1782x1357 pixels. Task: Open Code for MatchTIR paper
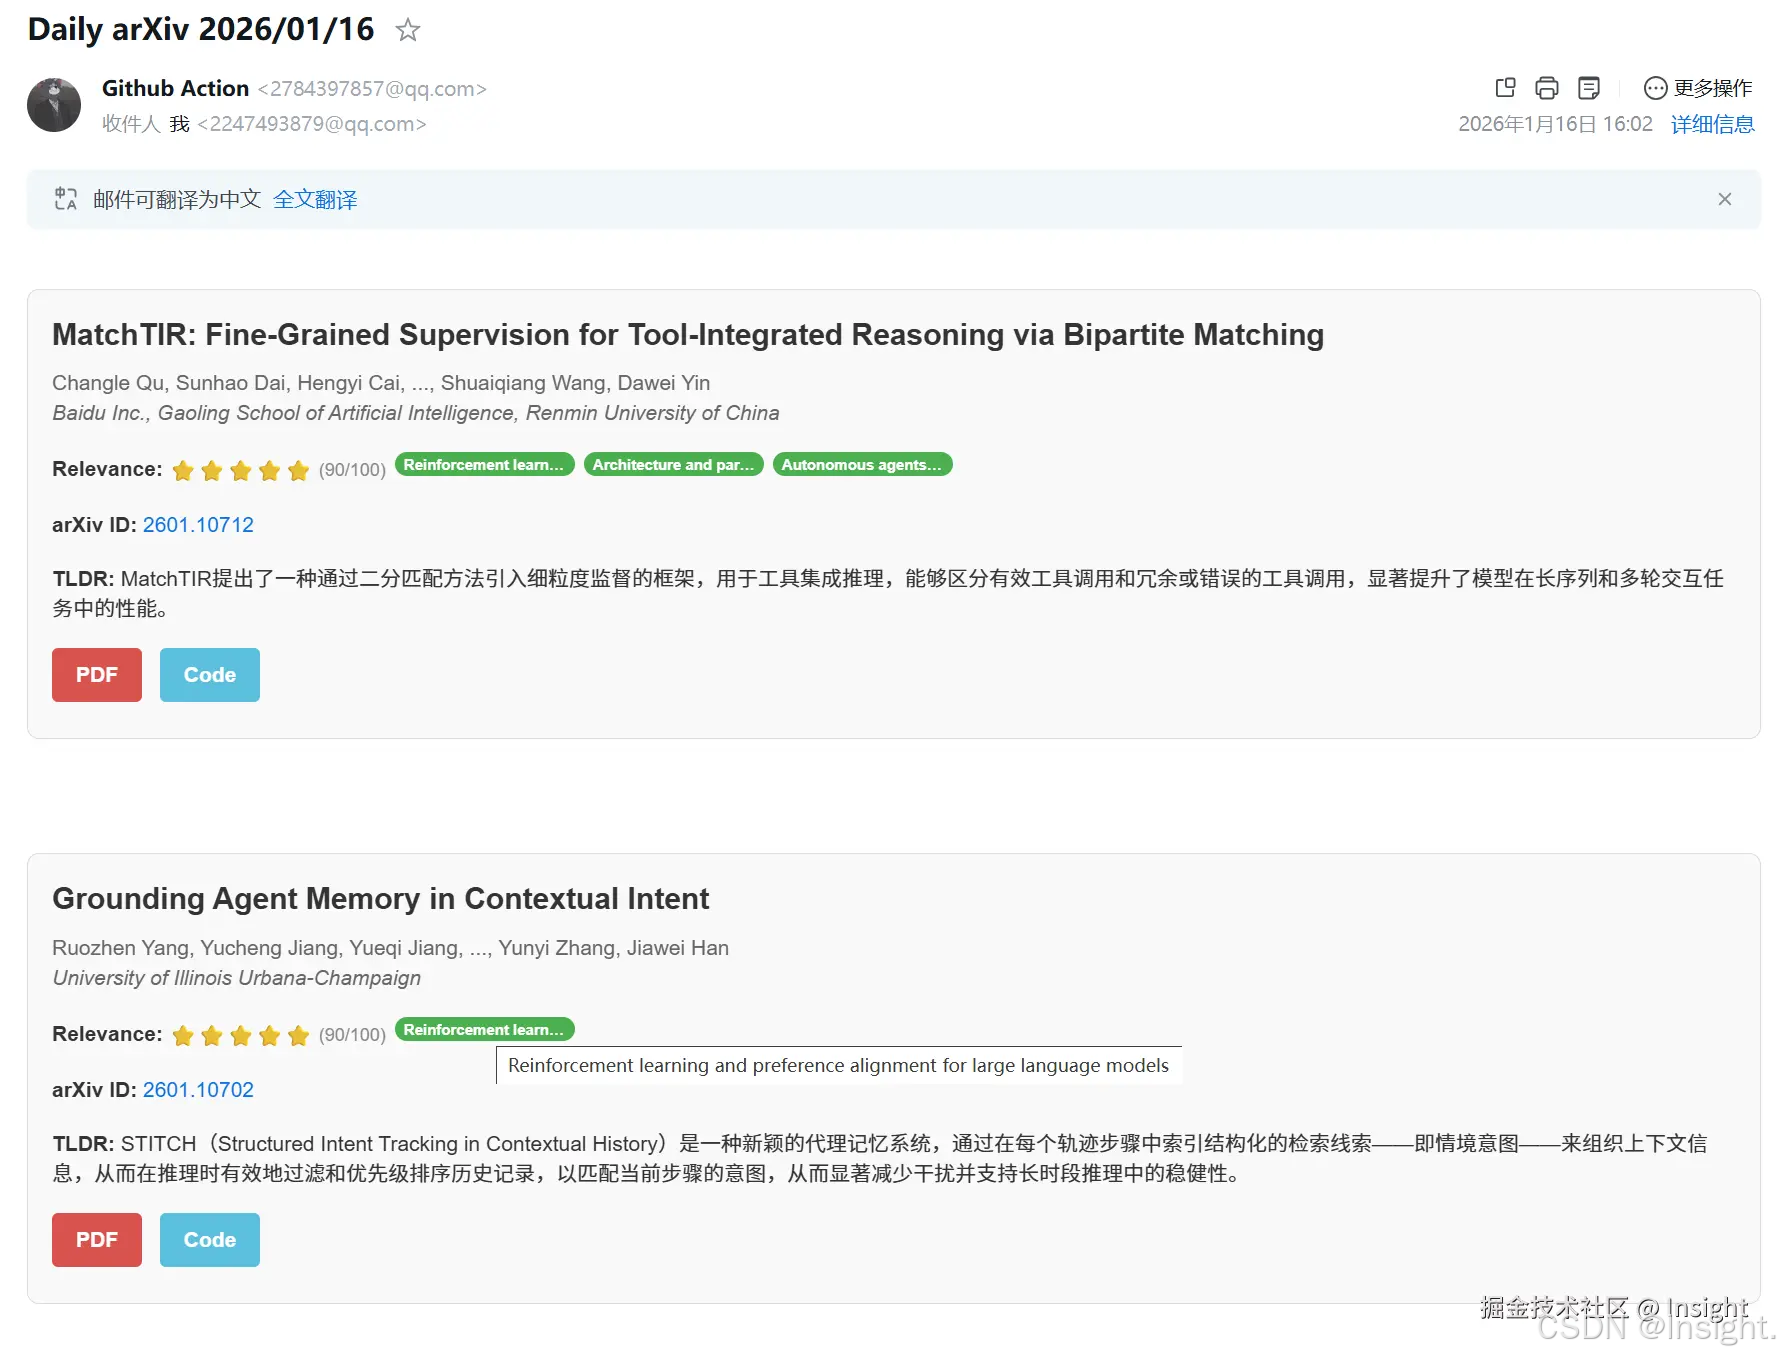pos(210,675)
